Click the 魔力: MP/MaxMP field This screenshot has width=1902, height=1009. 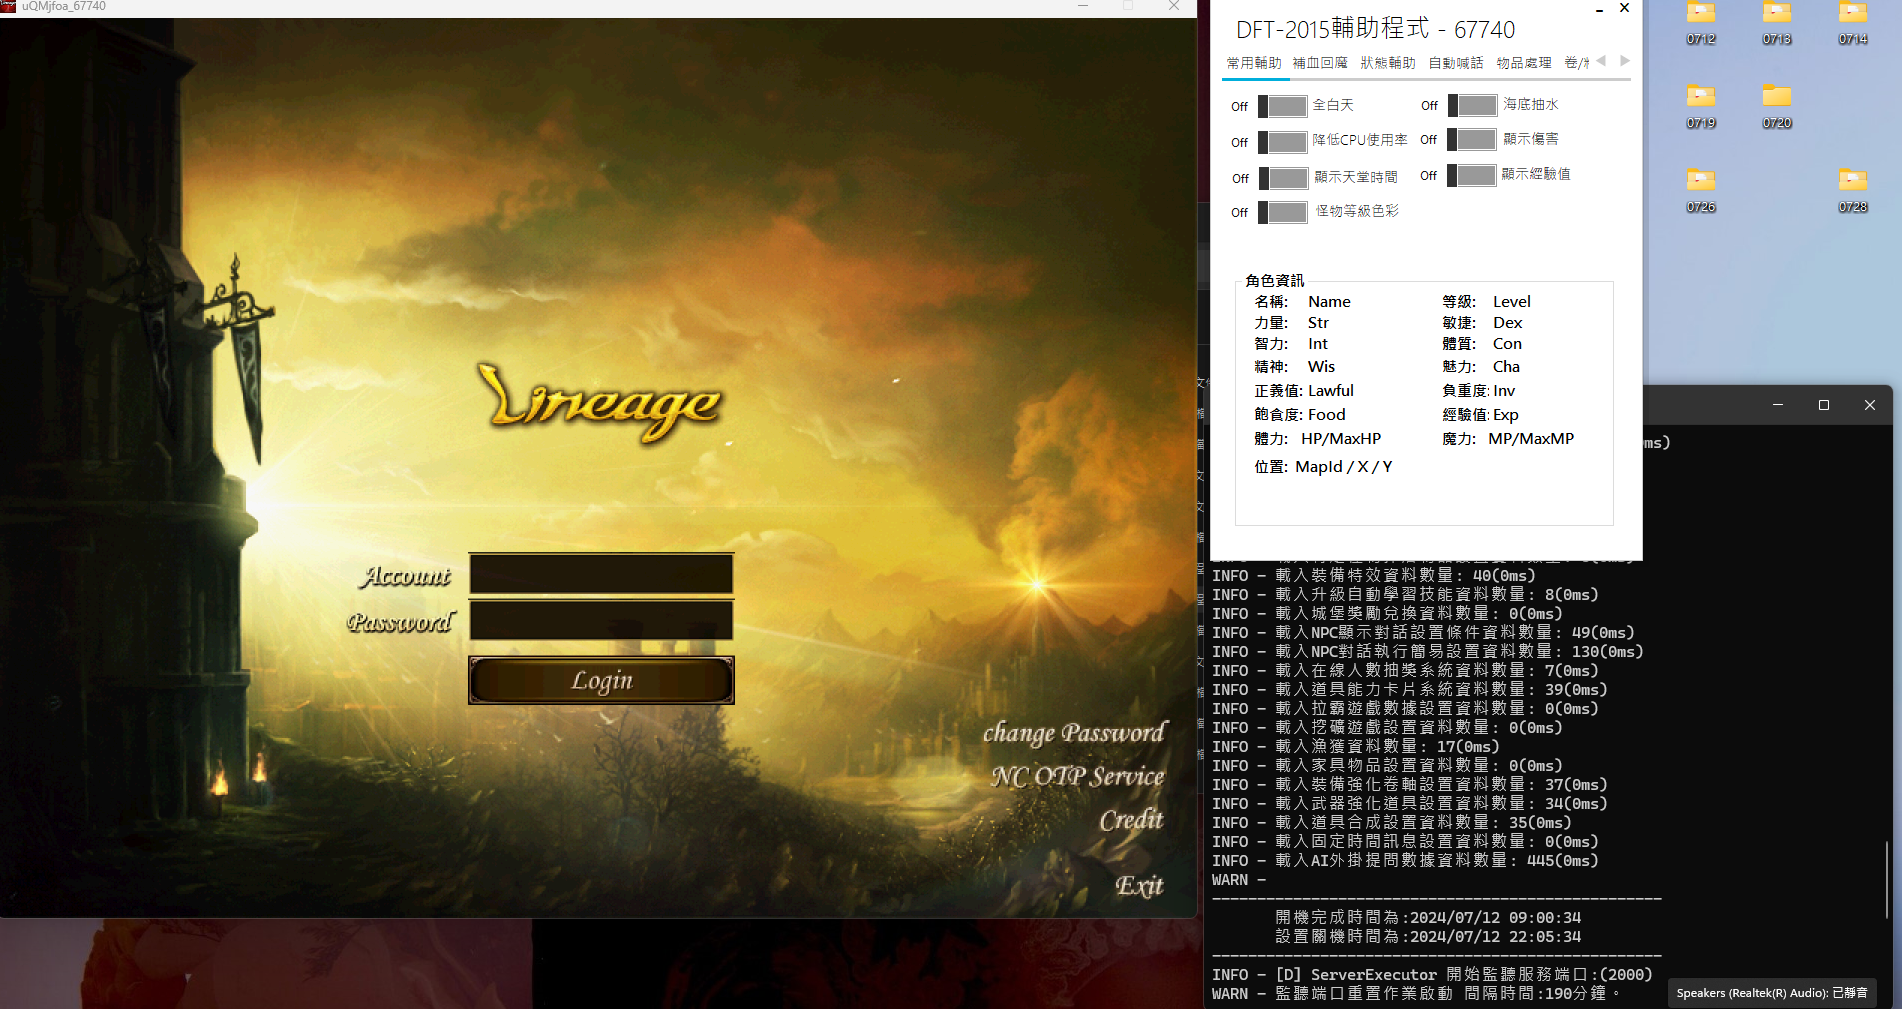(1508, 439)
